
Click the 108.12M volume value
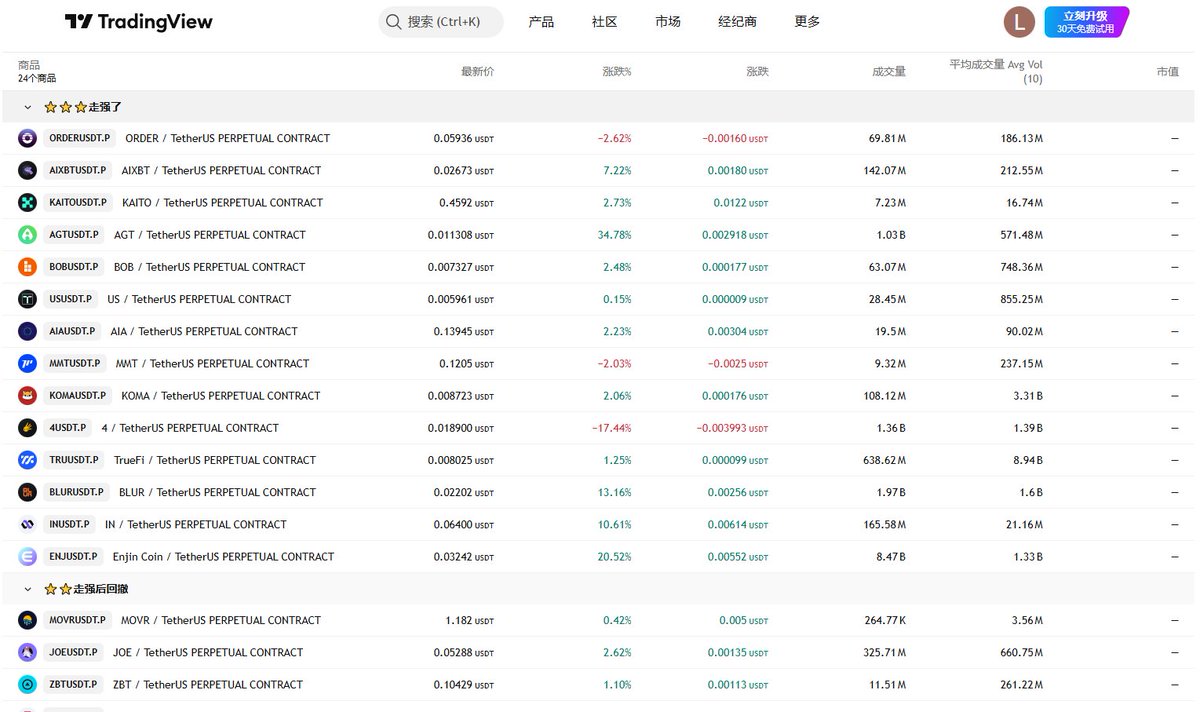click(x=885, y=396)
